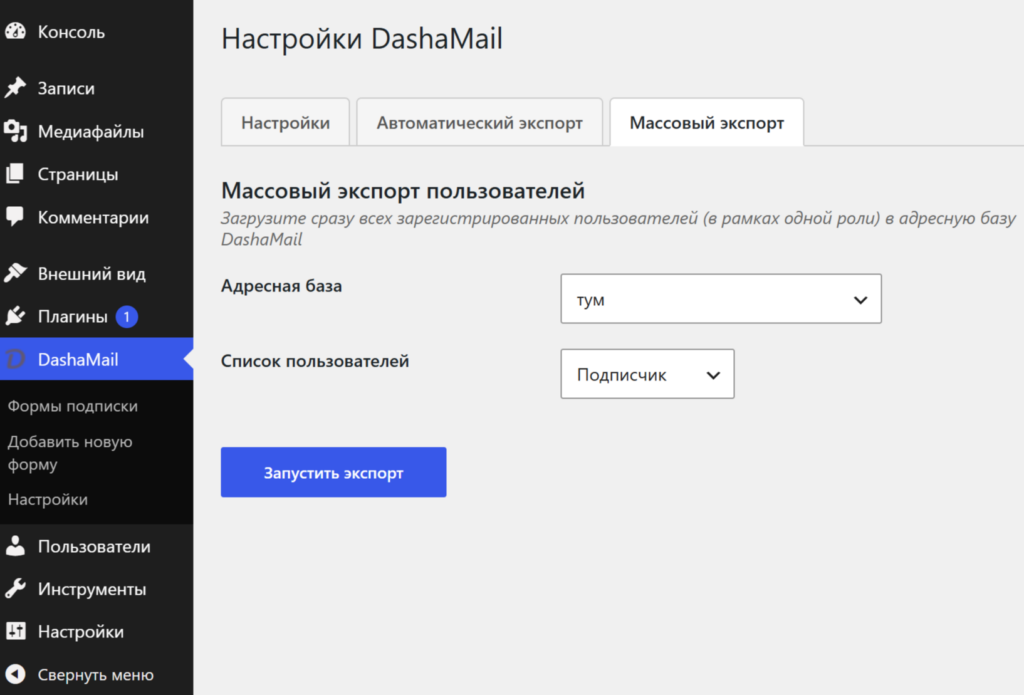Screen dimensions: 1024x695
Task: Switch to the Настройки tab
Action: [285, 122]
